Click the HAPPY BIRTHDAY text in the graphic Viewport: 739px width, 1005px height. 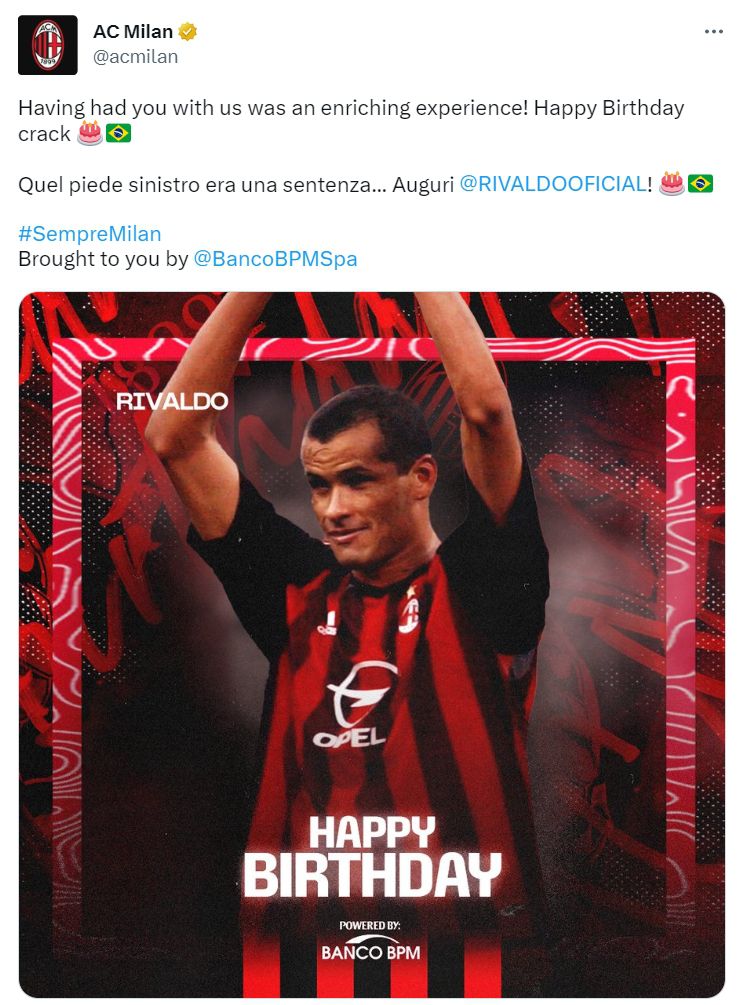(x=371, y=857)
